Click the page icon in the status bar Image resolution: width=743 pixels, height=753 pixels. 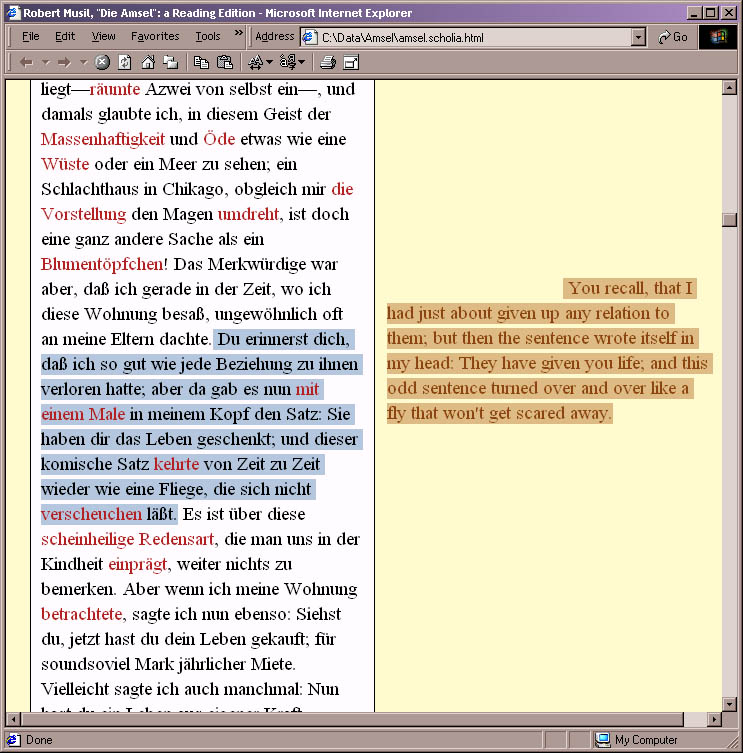(x=13, y=740)
